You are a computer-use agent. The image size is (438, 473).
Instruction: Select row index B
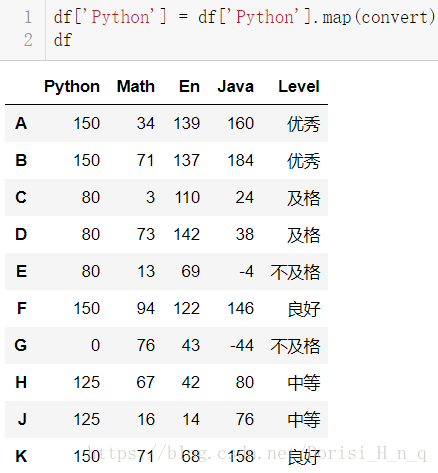(x=21, y=160)
